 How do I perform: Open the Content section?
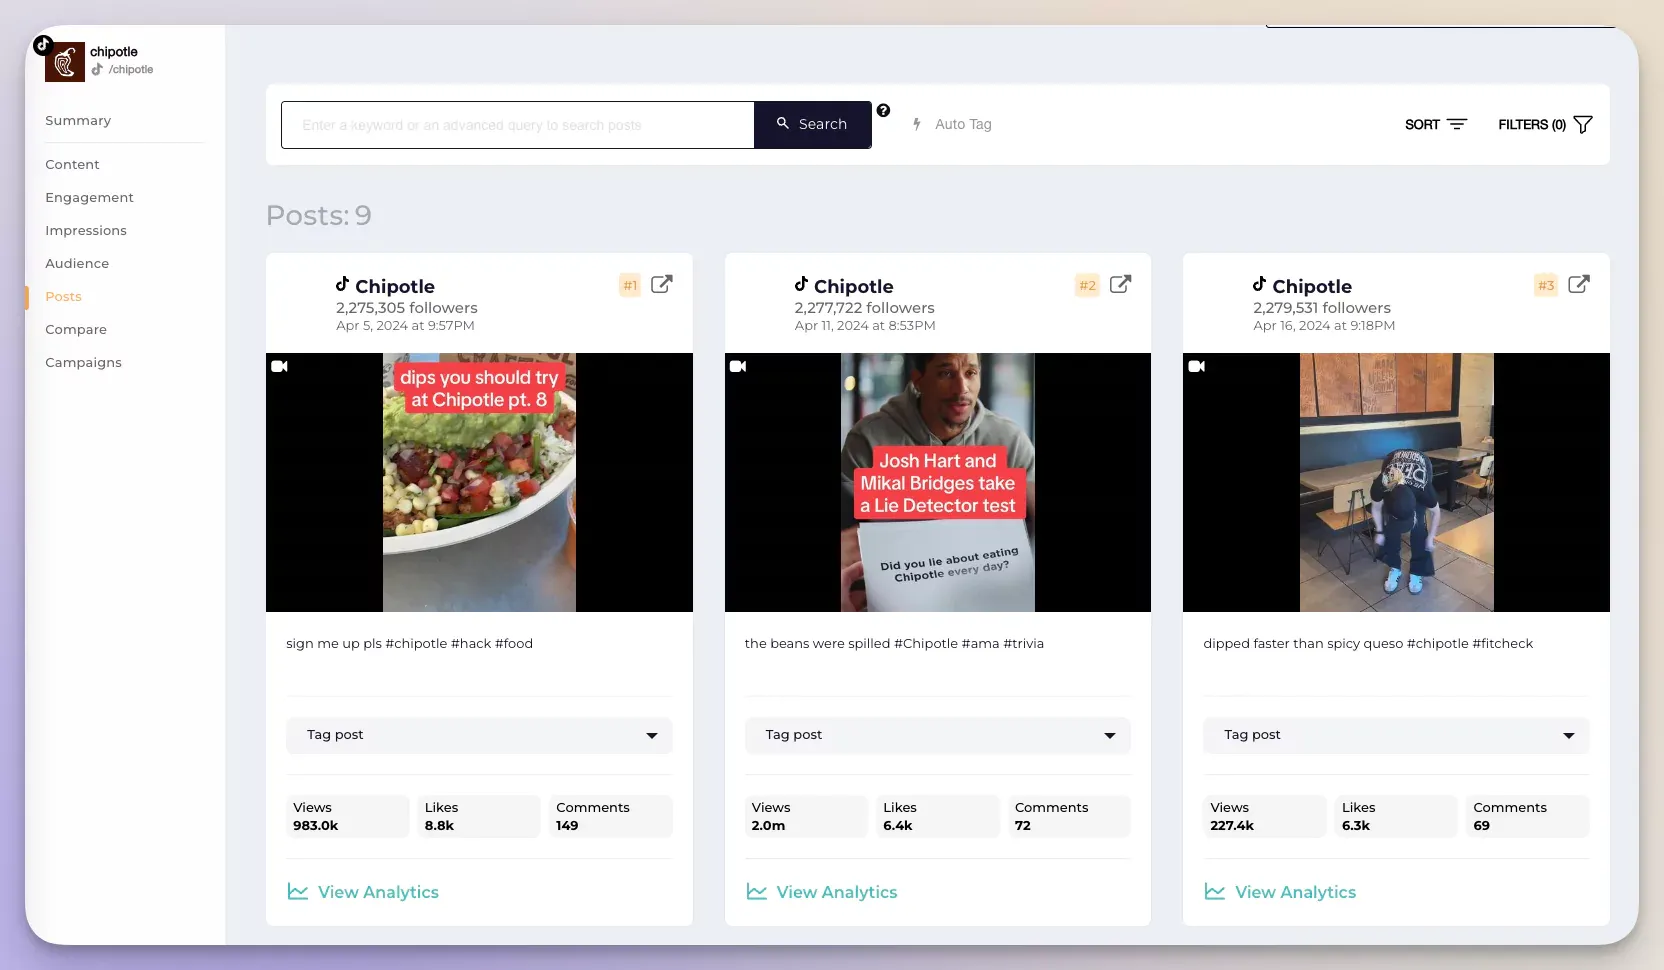72,164
